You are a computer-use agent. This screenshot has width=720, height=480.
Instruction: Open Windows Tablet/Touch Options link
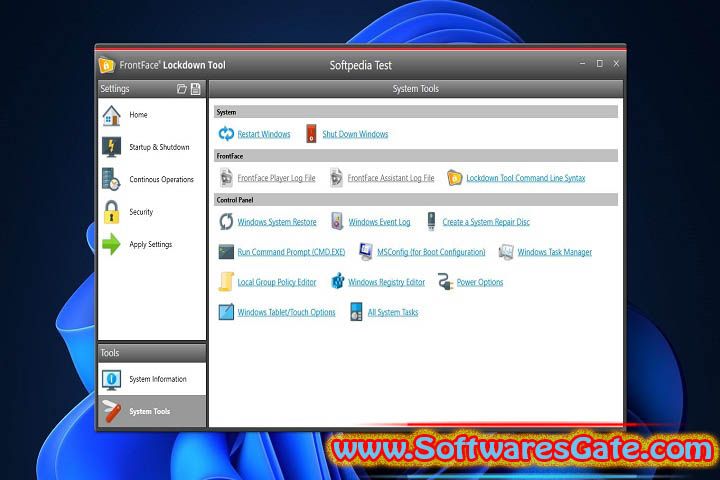[286, 312]
